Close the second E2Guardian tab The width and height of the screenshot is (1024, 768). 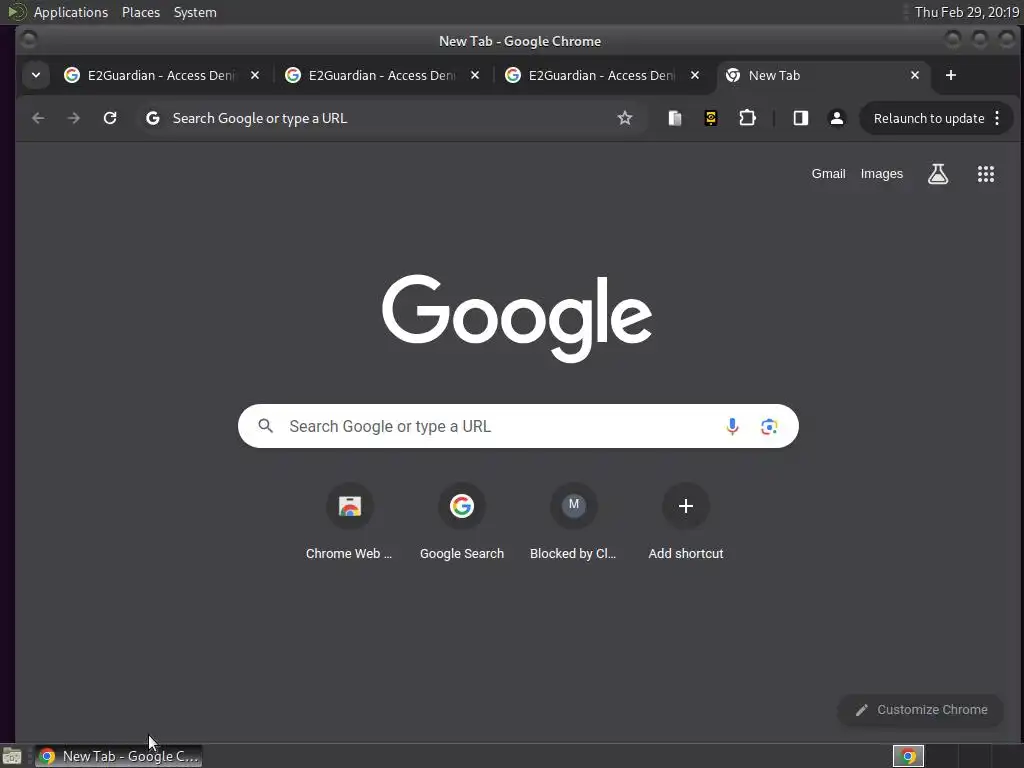point(475,75)
